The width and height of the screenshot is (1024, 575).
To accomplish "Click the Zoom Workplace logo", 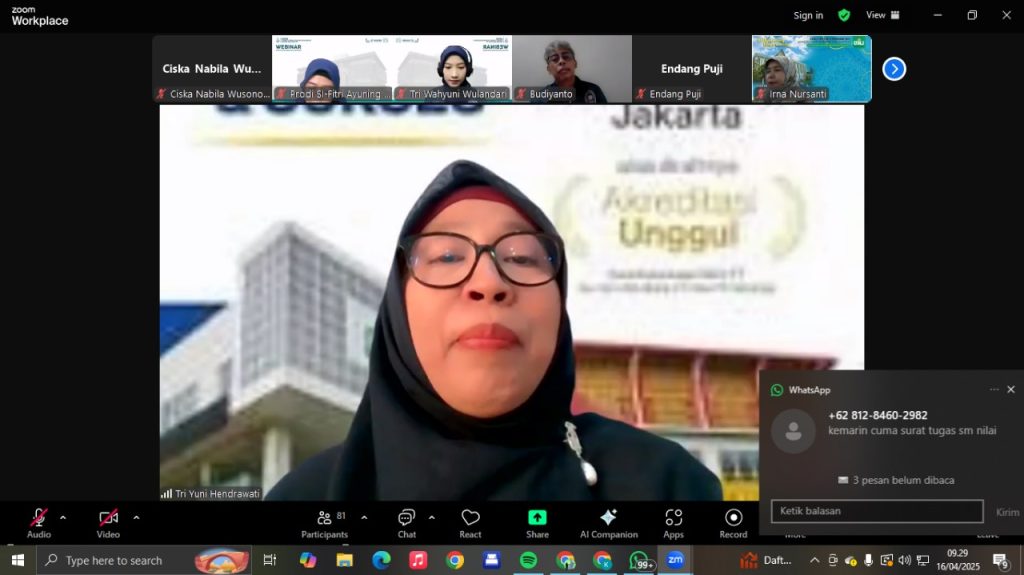I will coord(39,16).
